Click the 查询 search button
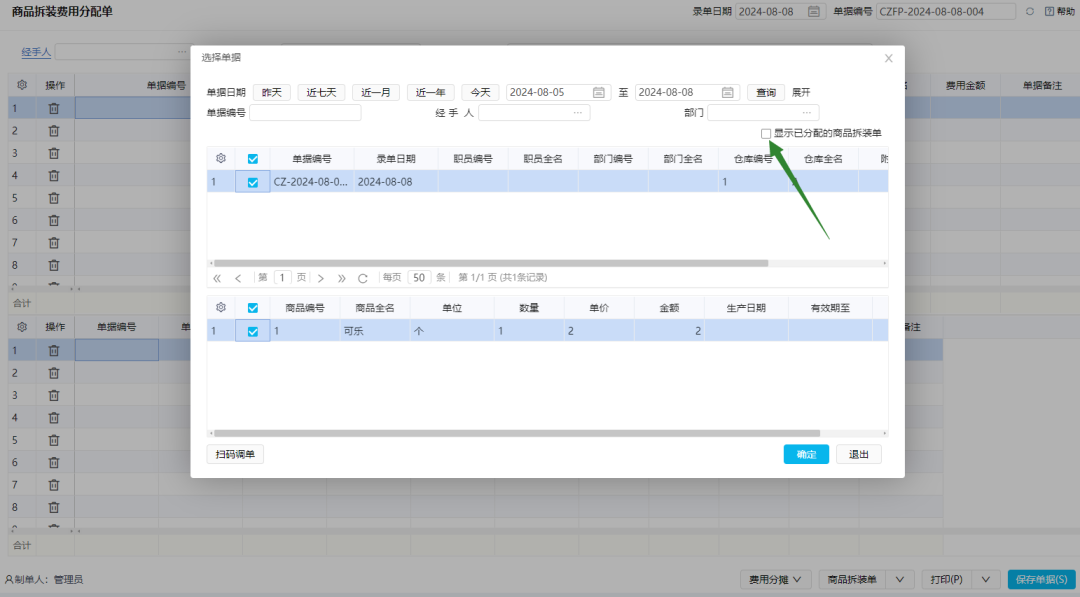The image size is (1080, 597). point(766,91)
